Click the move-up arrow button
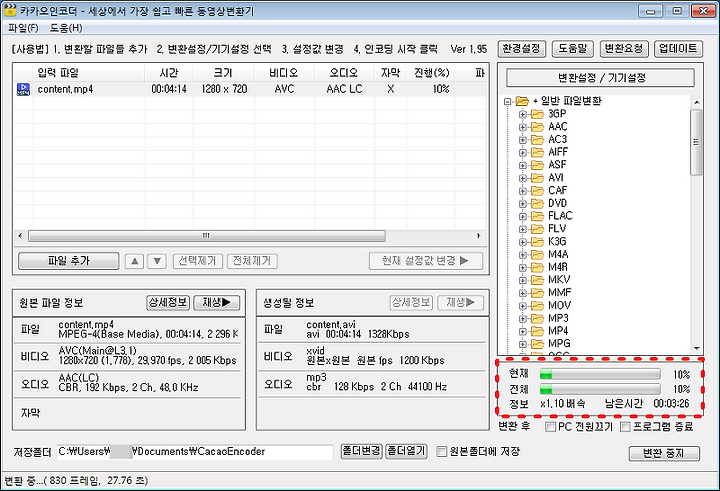The width and height of the screenshot is (720, 491). [x=135, y=261]
